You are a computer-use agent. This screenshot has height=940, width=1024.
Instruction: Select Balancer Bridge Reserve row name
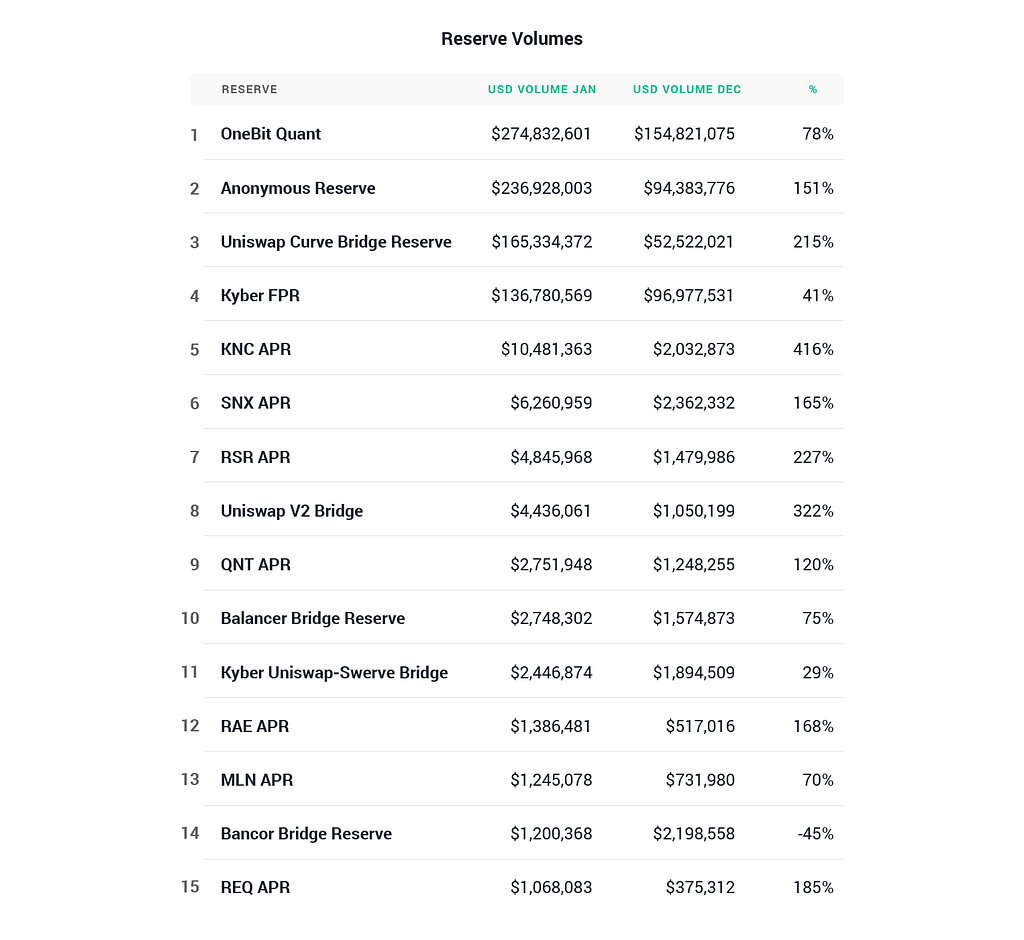[x=313, y=618]
